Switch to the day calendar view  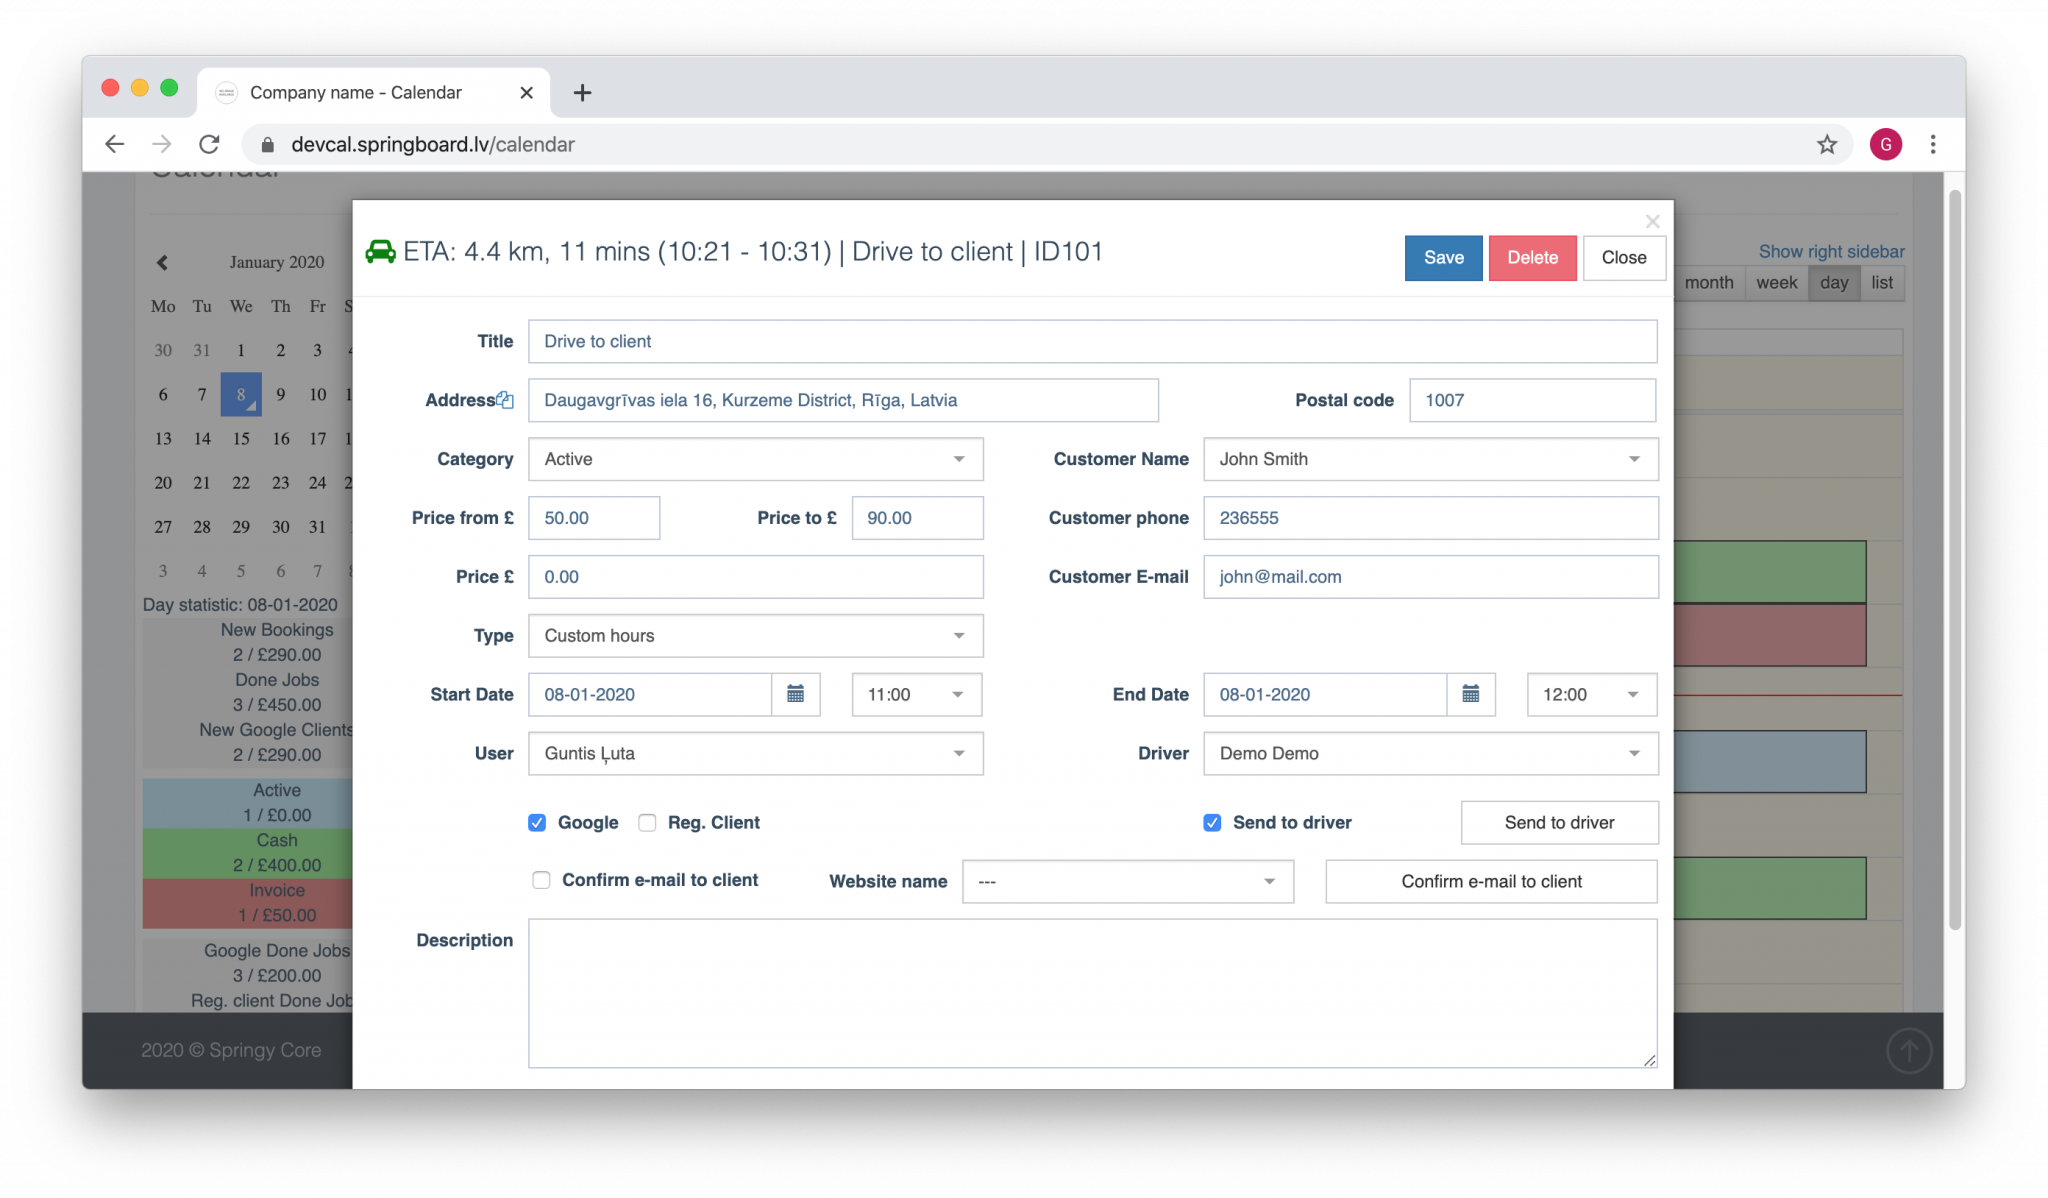pyautogui.click(x=1834, y=282)
